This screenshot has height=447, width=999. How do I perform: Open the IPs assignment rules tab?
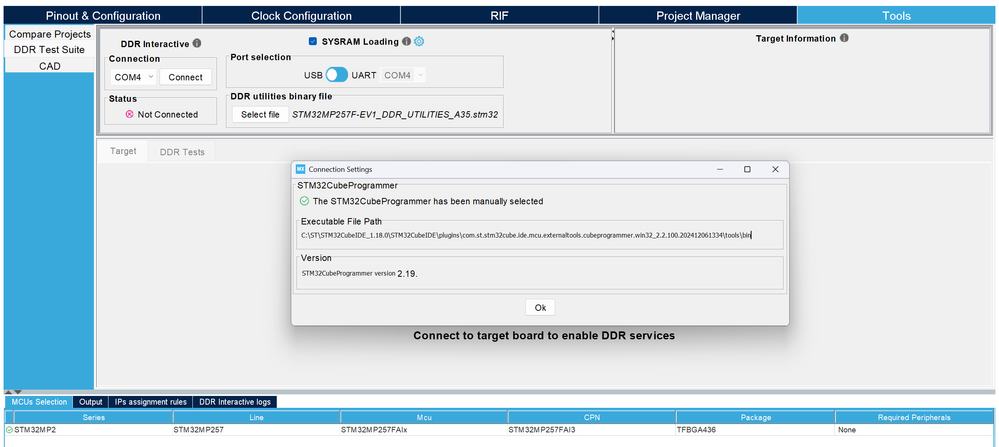(150, 402)
